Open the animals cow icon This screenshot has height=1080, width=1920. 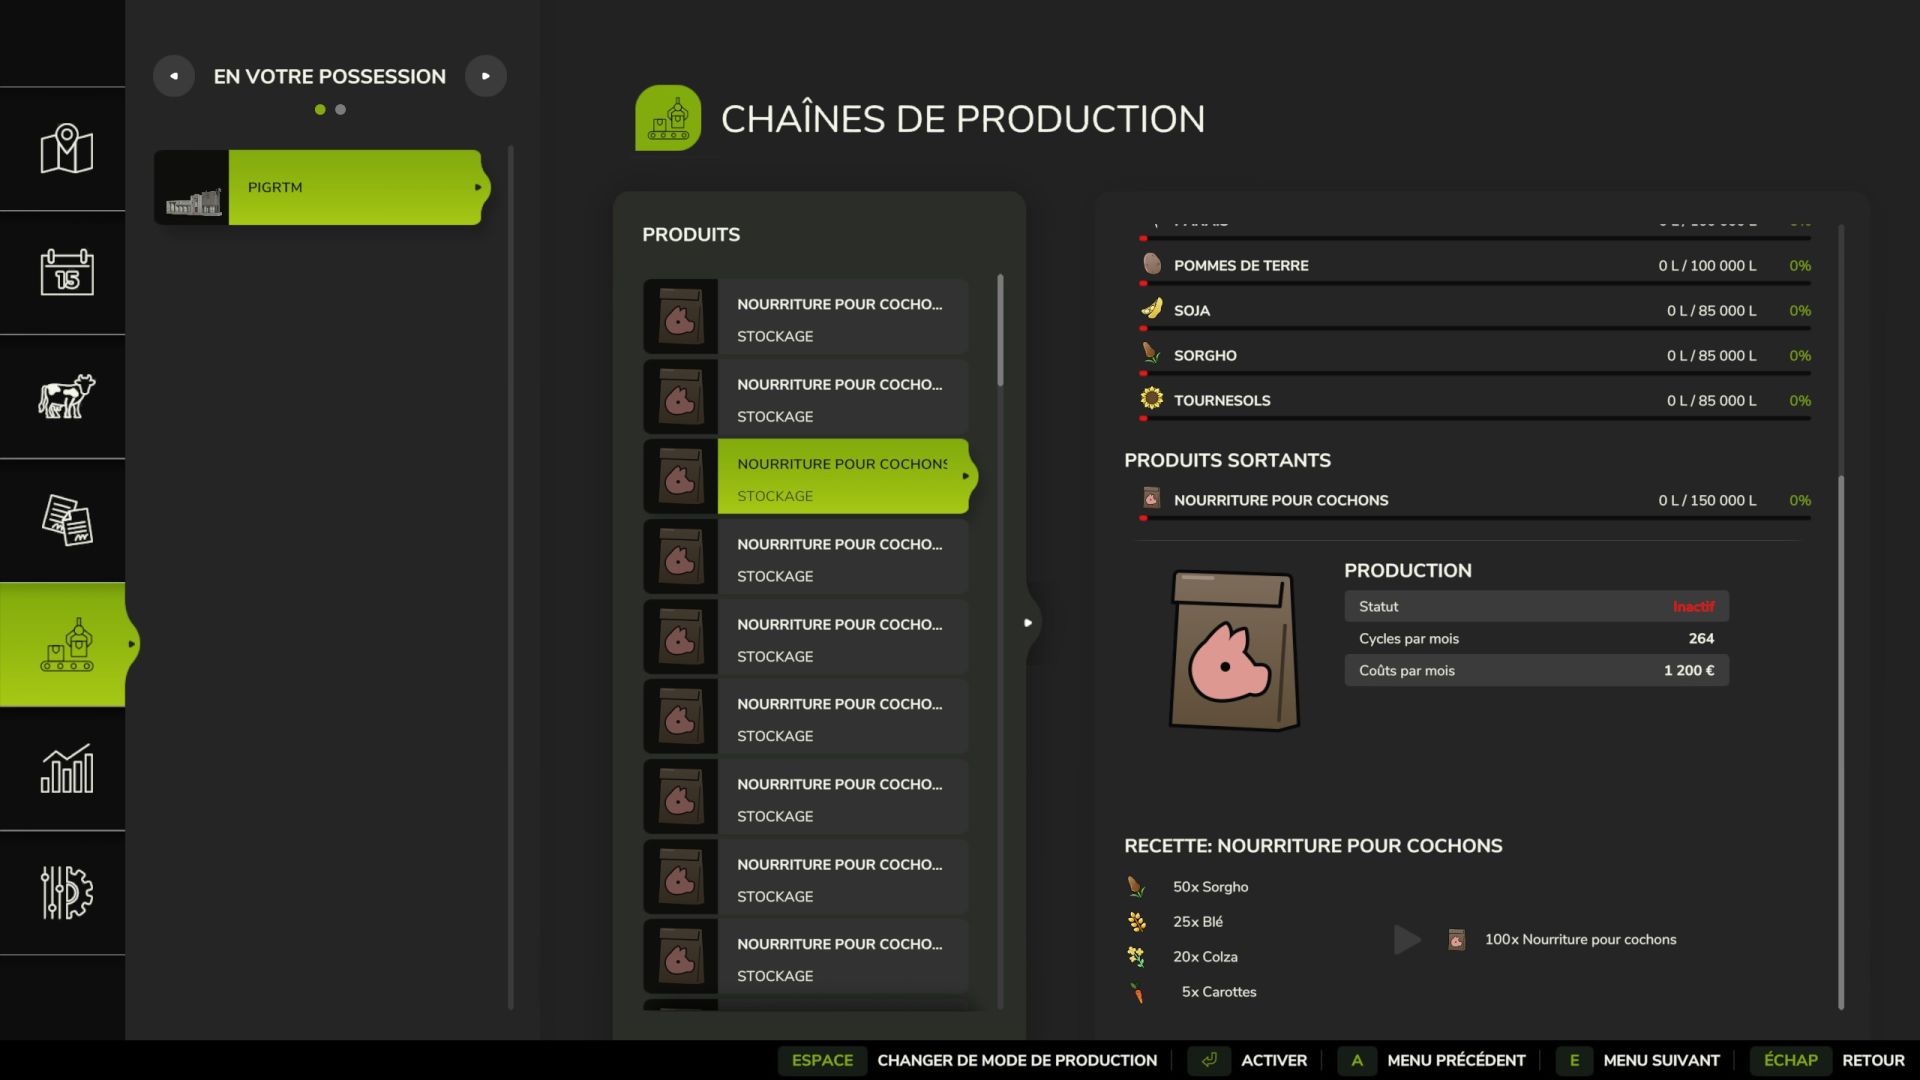(66, 396)
